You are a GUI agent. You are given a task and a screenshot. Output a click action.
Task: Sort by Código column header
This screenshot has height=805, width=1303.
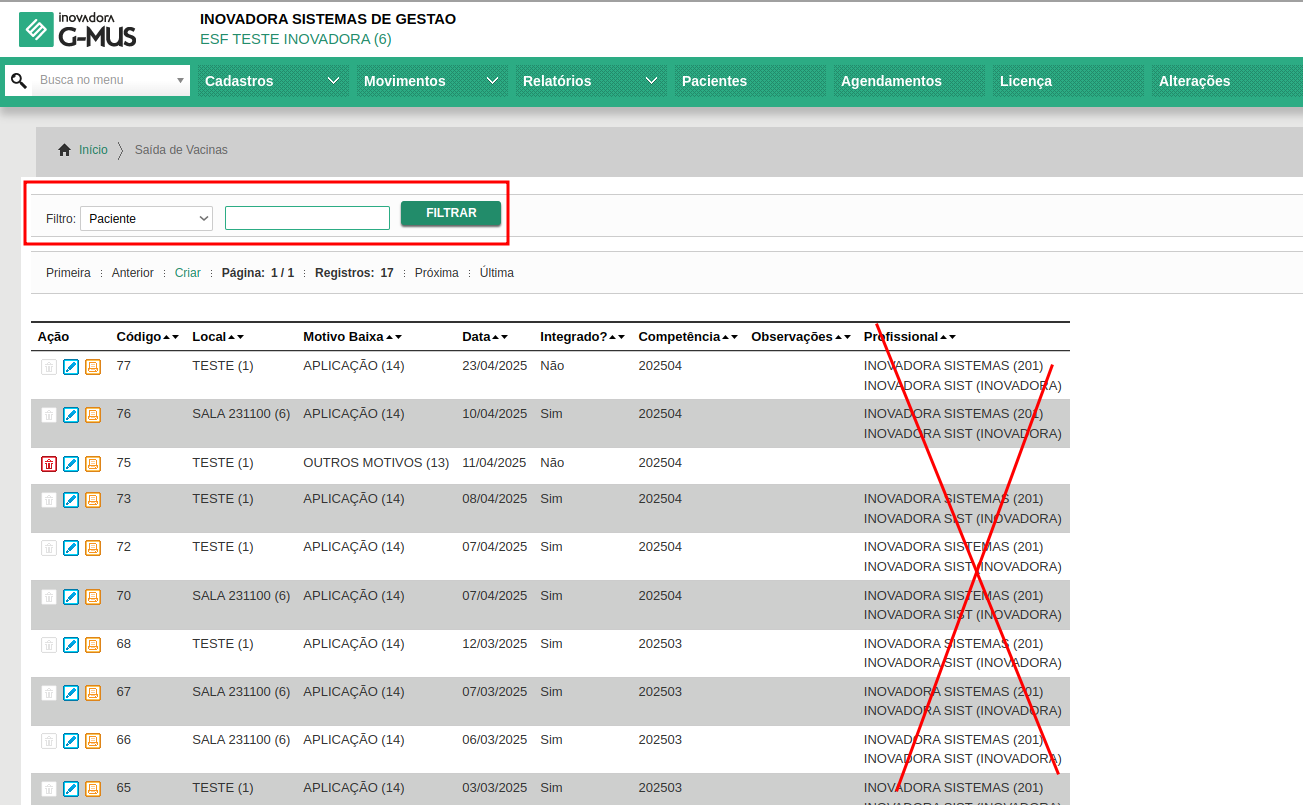138,337
